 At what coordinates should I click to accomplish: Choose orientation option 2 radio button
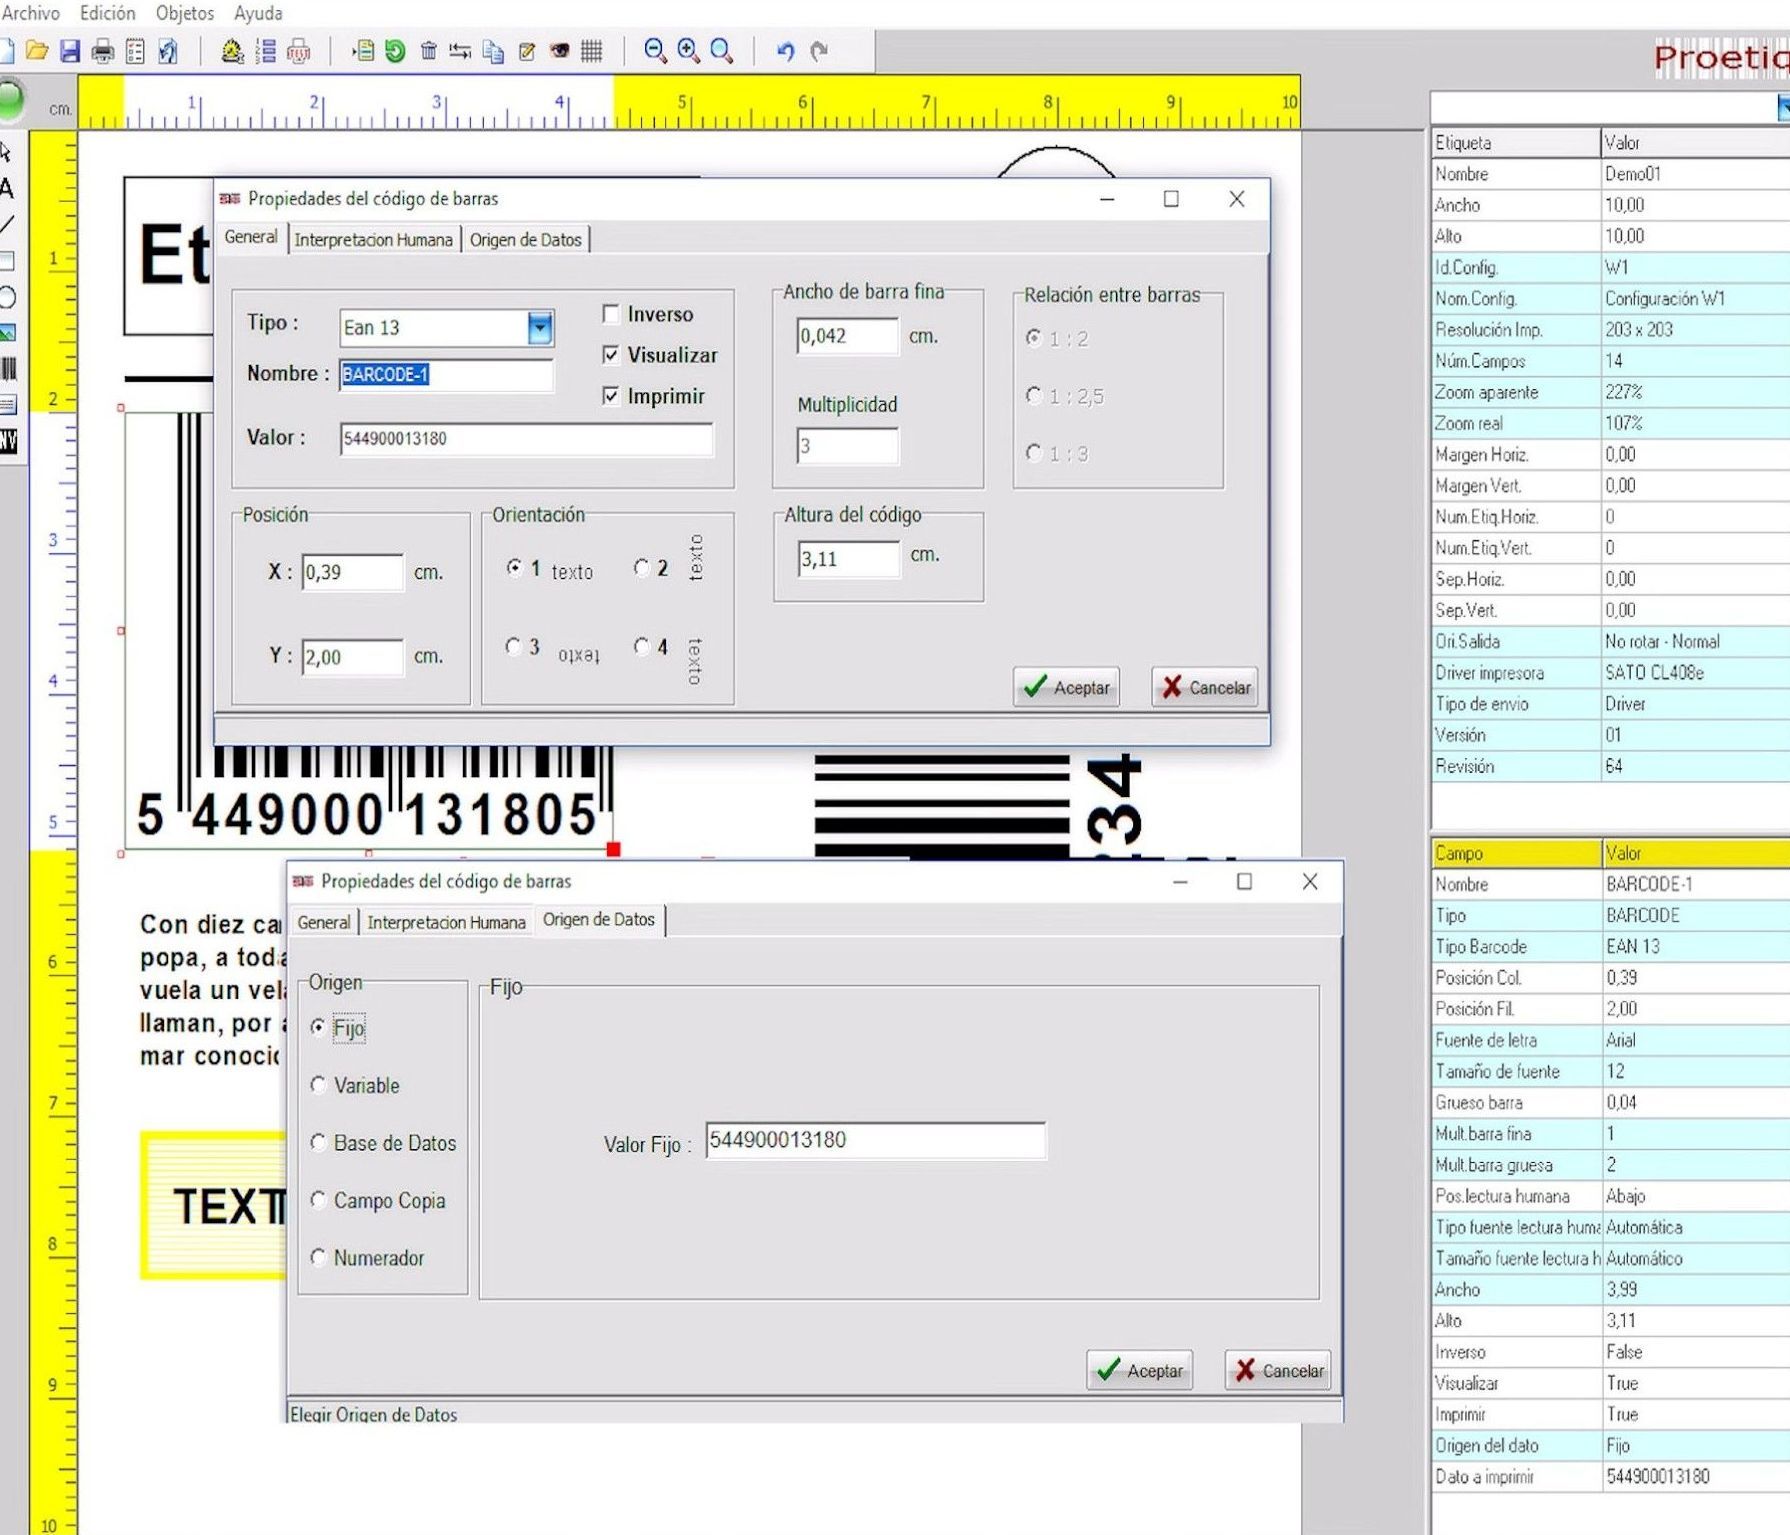[642, 568]
